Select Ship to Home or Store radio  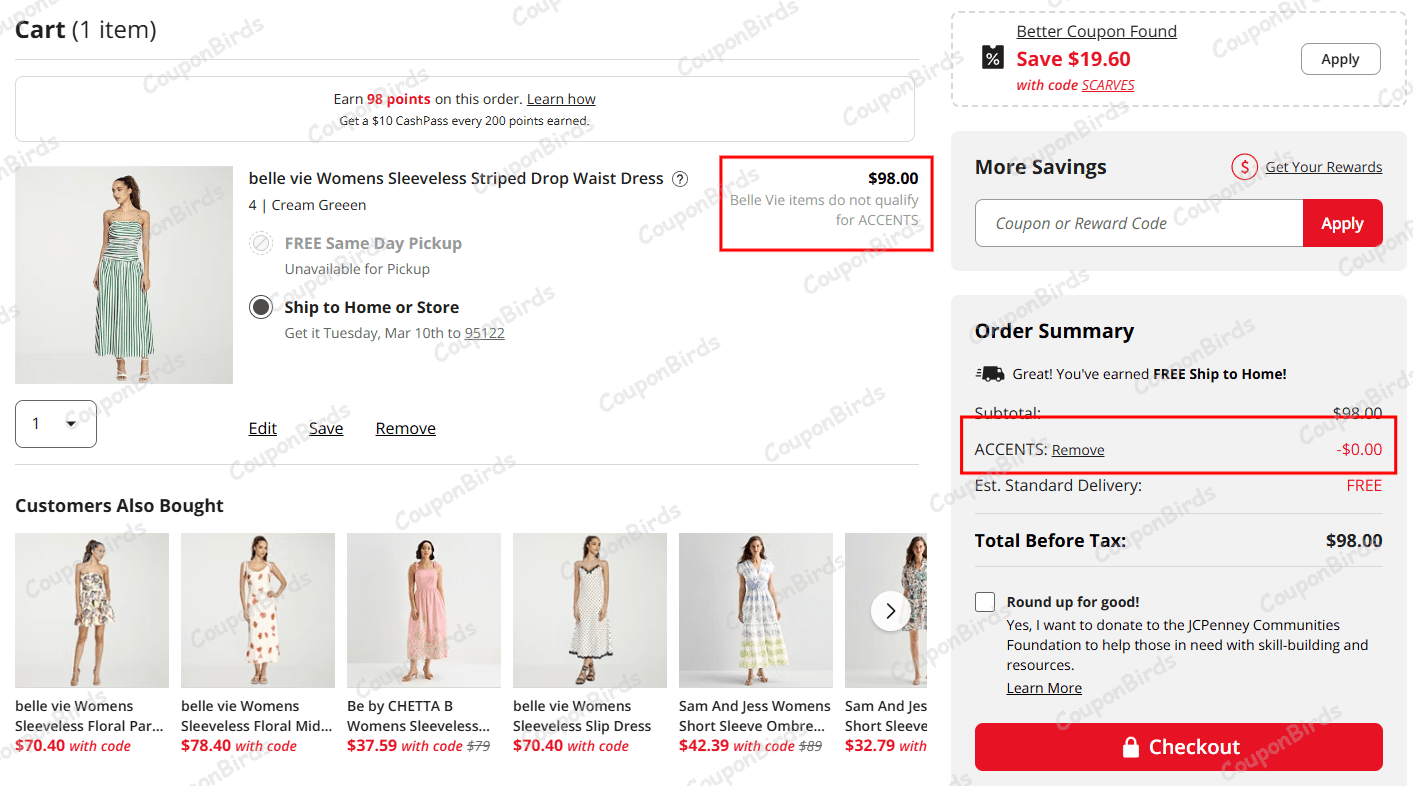coord(261,307)
